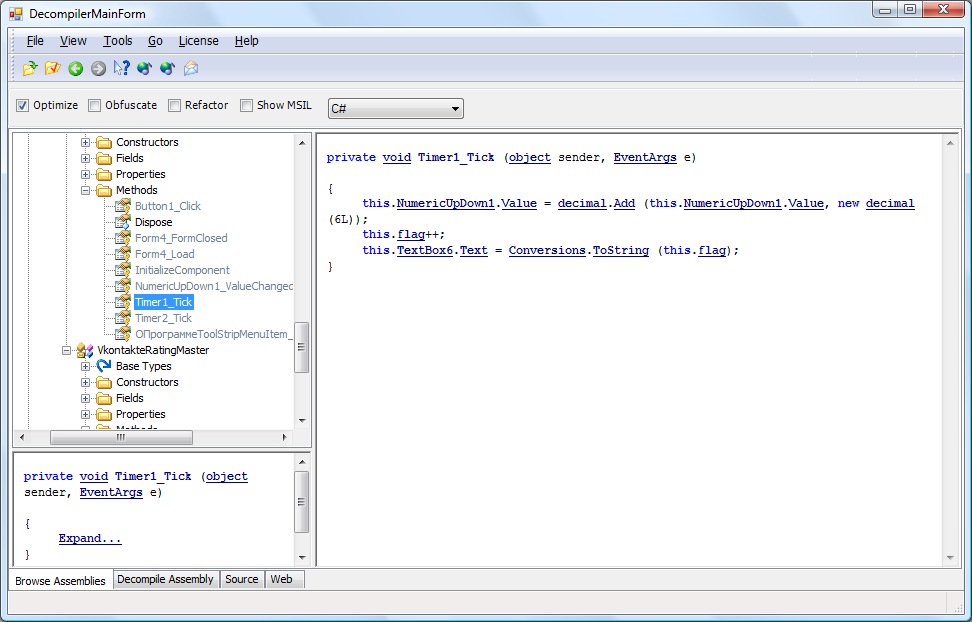
Task: Collapse the Methods folder
Action: (x=86, y=190)
